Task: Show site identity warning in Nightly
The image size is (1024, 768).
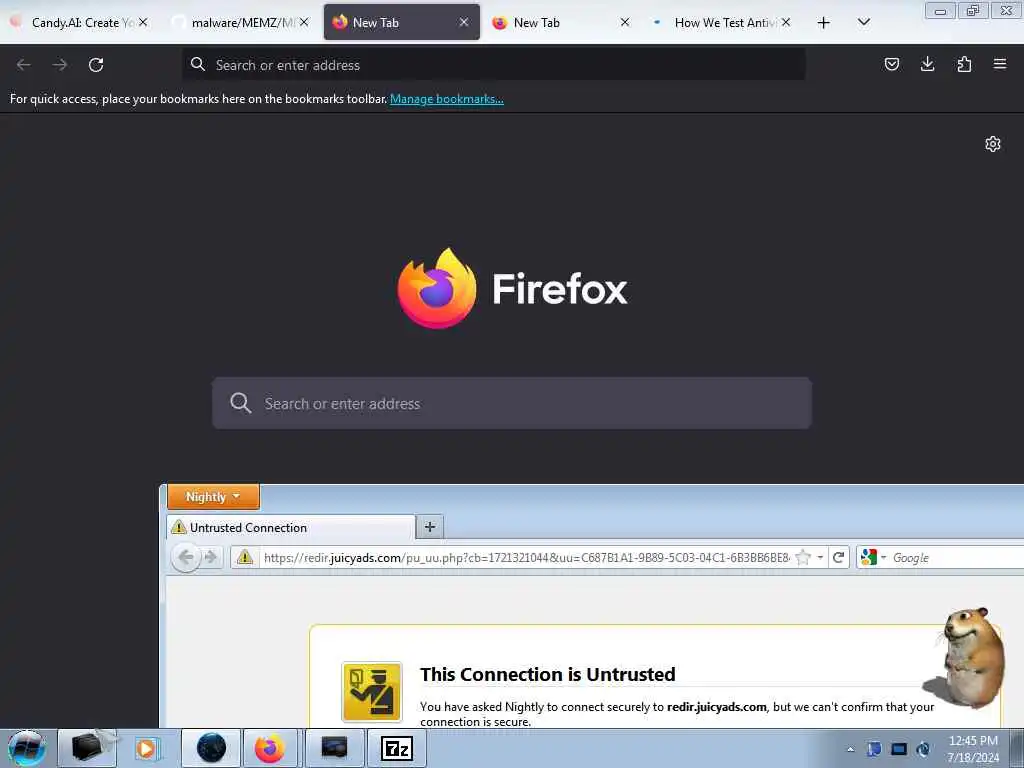Action: 245,557
